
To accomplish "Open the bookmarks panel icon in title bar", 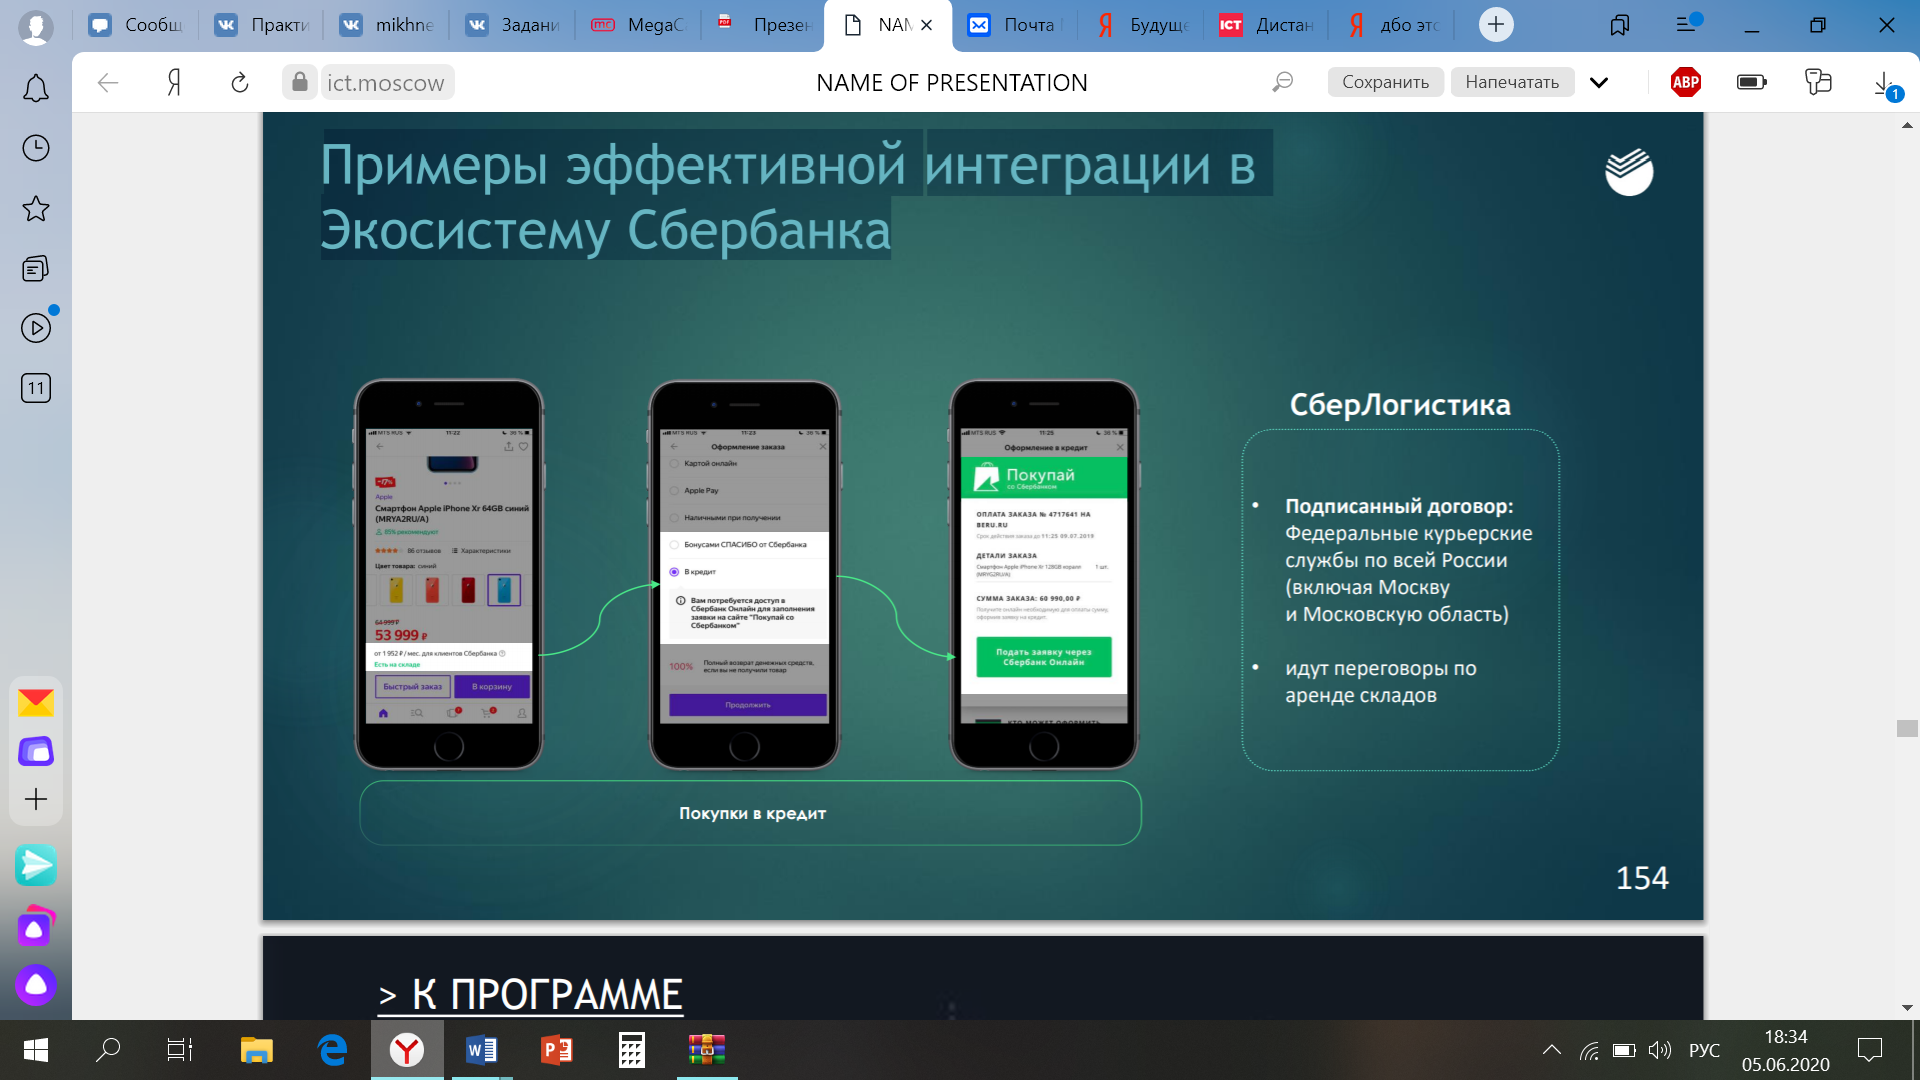I will tap(1620, 25).
